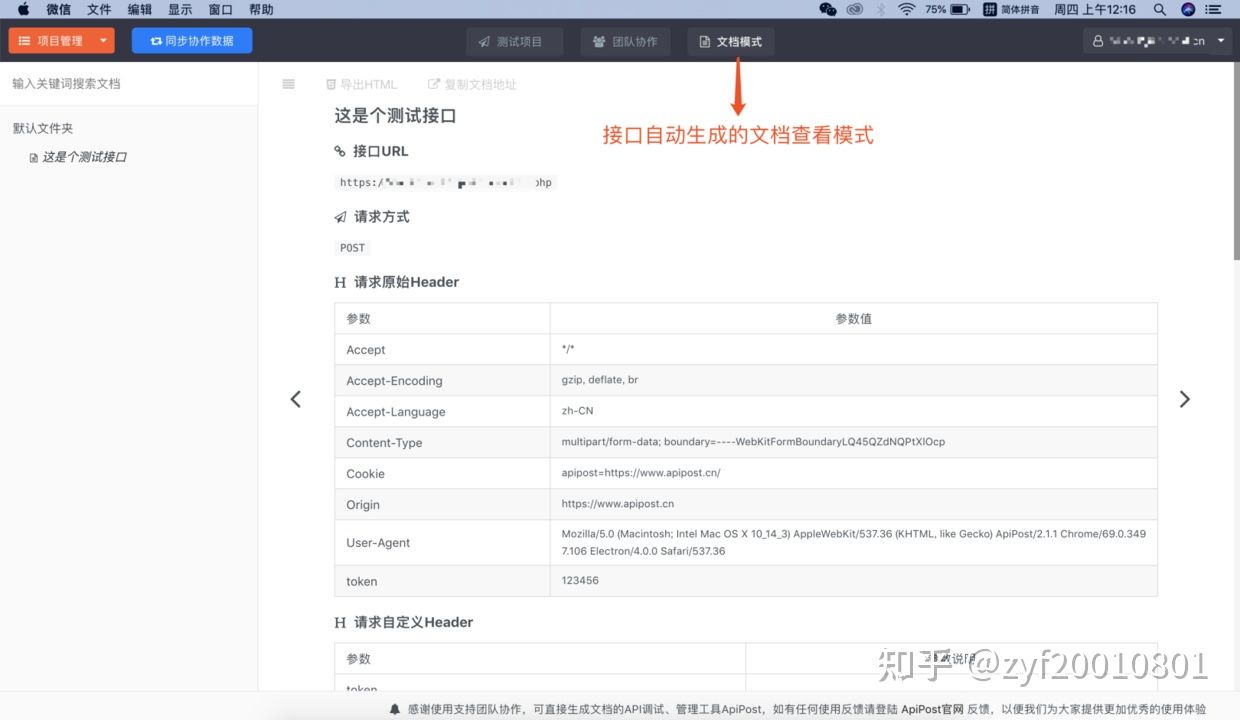Open the ApiPost官网 link in footer
This screenshot has height=720, width=1240.
[x=932, y=709]
